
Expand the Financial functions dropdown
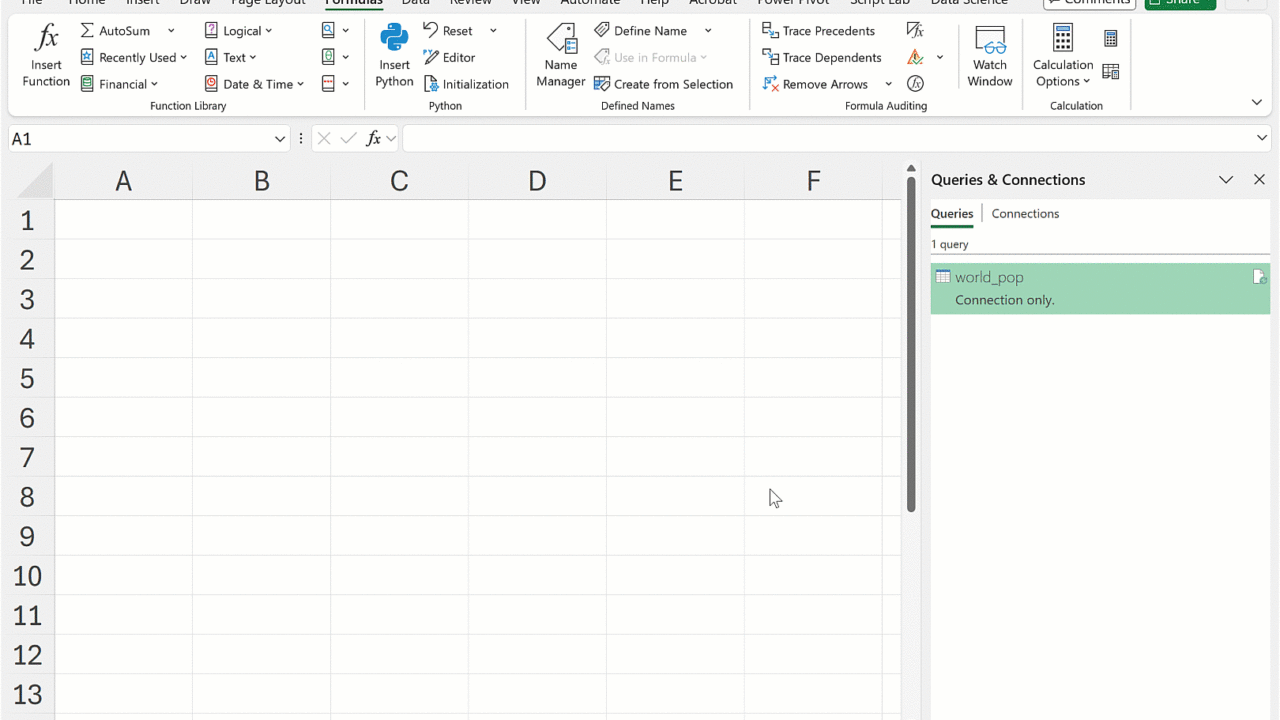(x=120, y=84)
